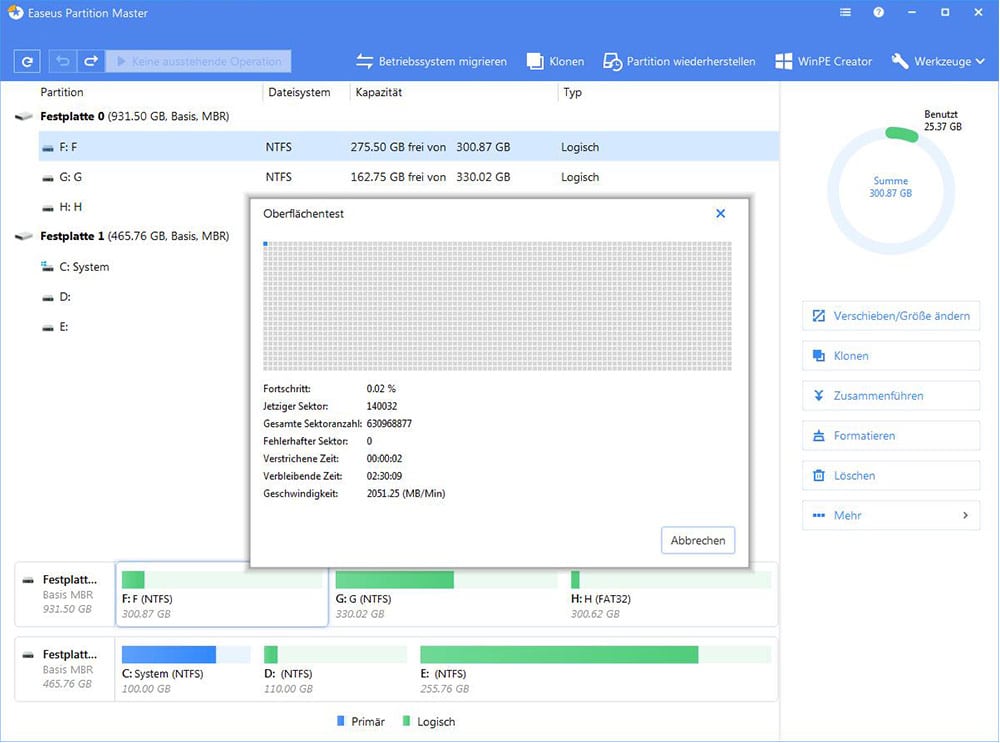The height and width of the screenshot is (743, 1000).
Task: Click 'Klonen' in the right side panel
Action: click(x=891, y=356)
